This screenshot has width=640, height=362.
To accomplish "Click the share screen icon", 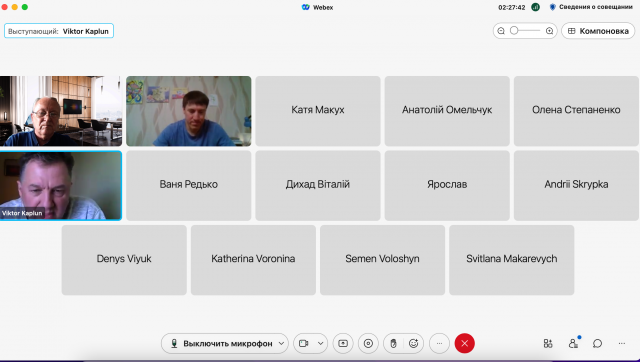I will [x=343, y=344].
